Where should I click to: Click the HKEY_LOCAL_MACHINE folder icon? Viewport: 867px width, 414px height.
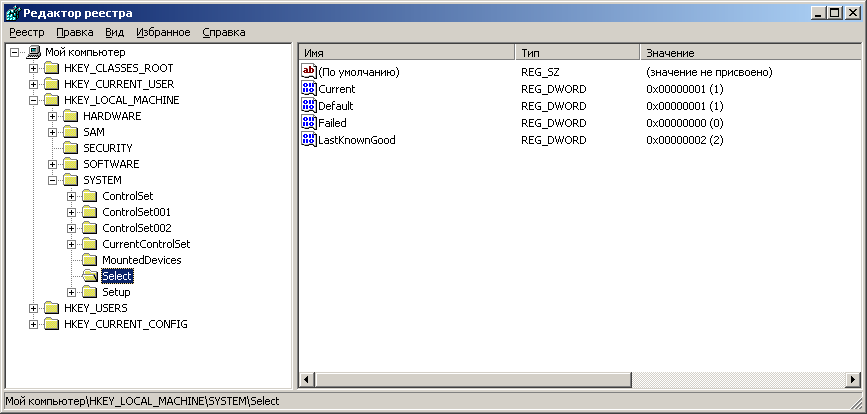51,101
